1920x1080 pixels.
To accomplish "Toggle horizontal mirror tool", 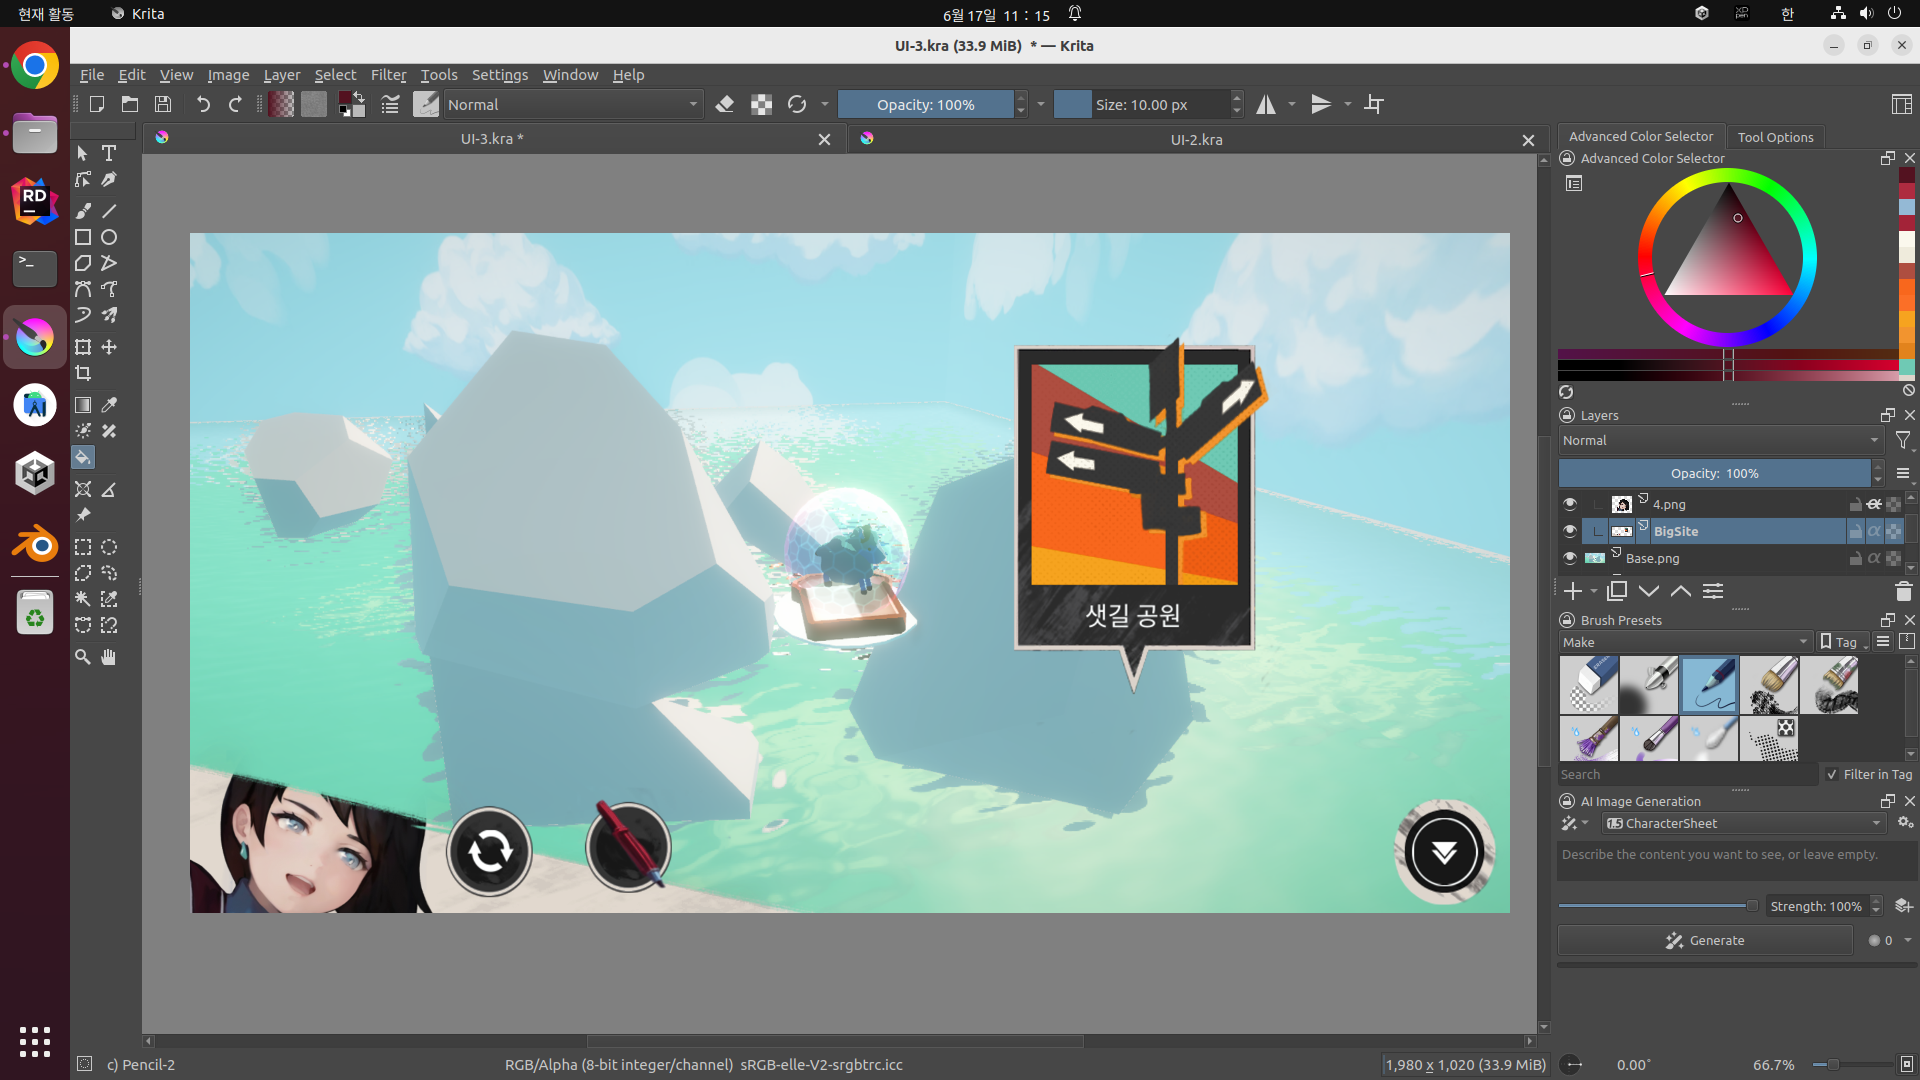I will click(x=1266, y=104).
